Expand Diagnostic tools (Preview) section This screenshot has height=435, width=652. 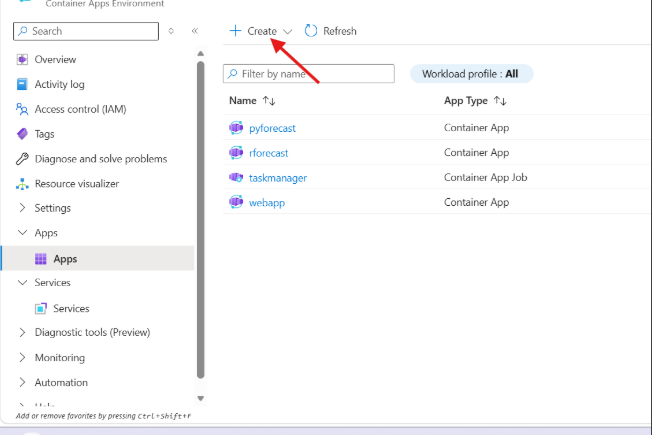pos(22,332)
